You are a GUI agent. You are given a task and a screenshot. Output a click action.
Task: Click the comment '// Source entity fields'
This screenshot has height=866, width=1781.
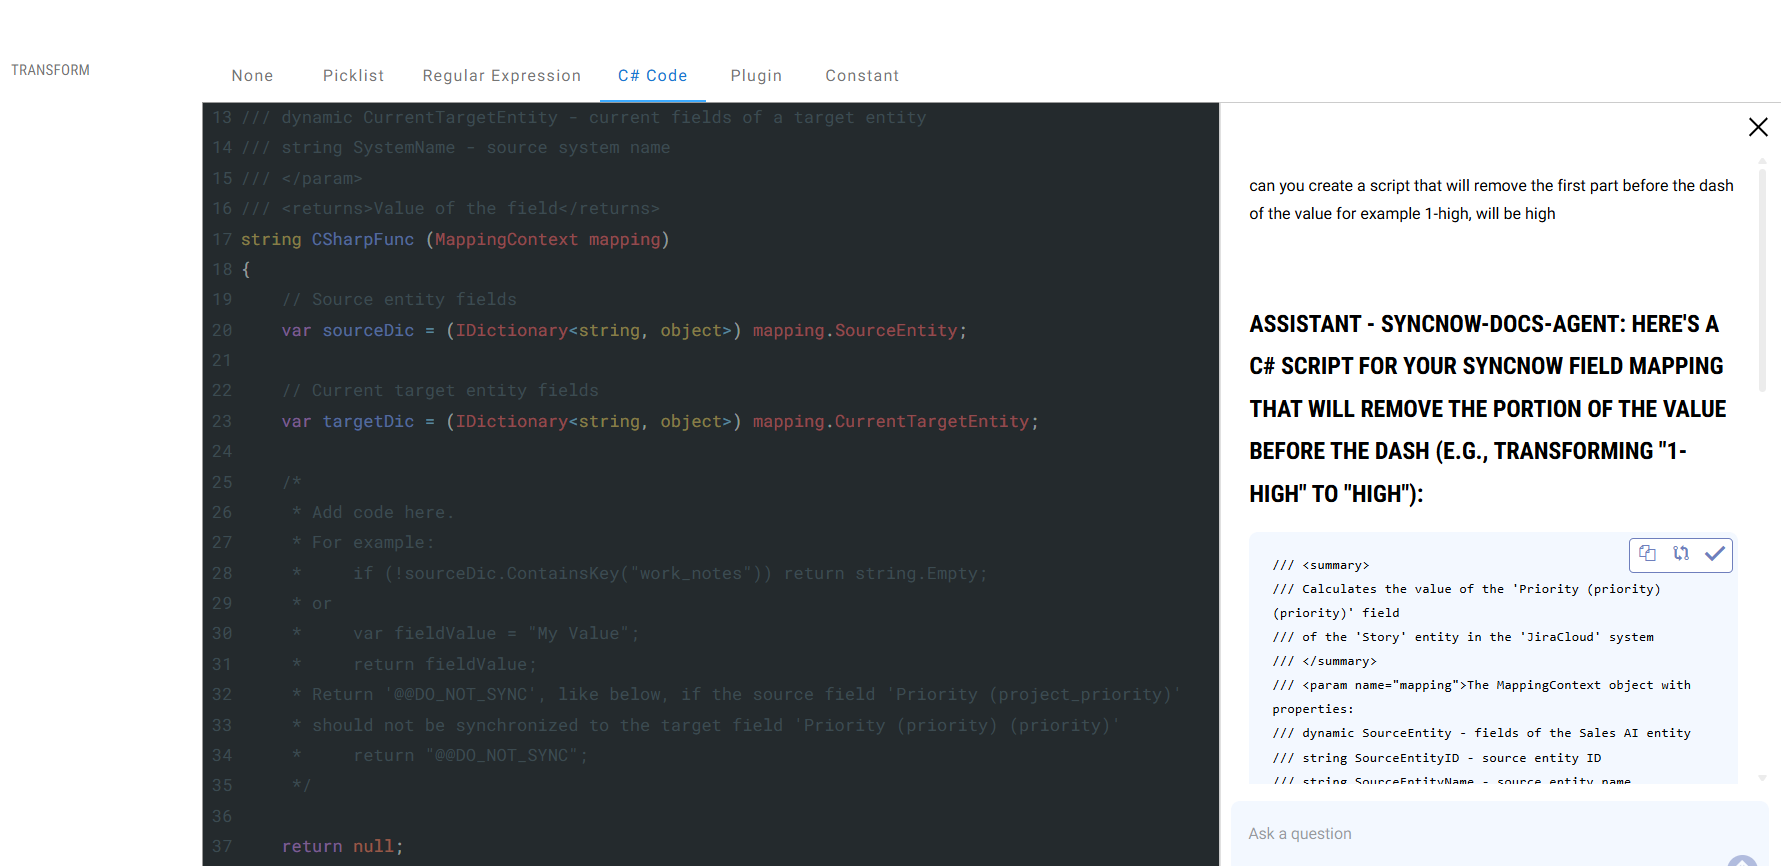tap(399, 299)
